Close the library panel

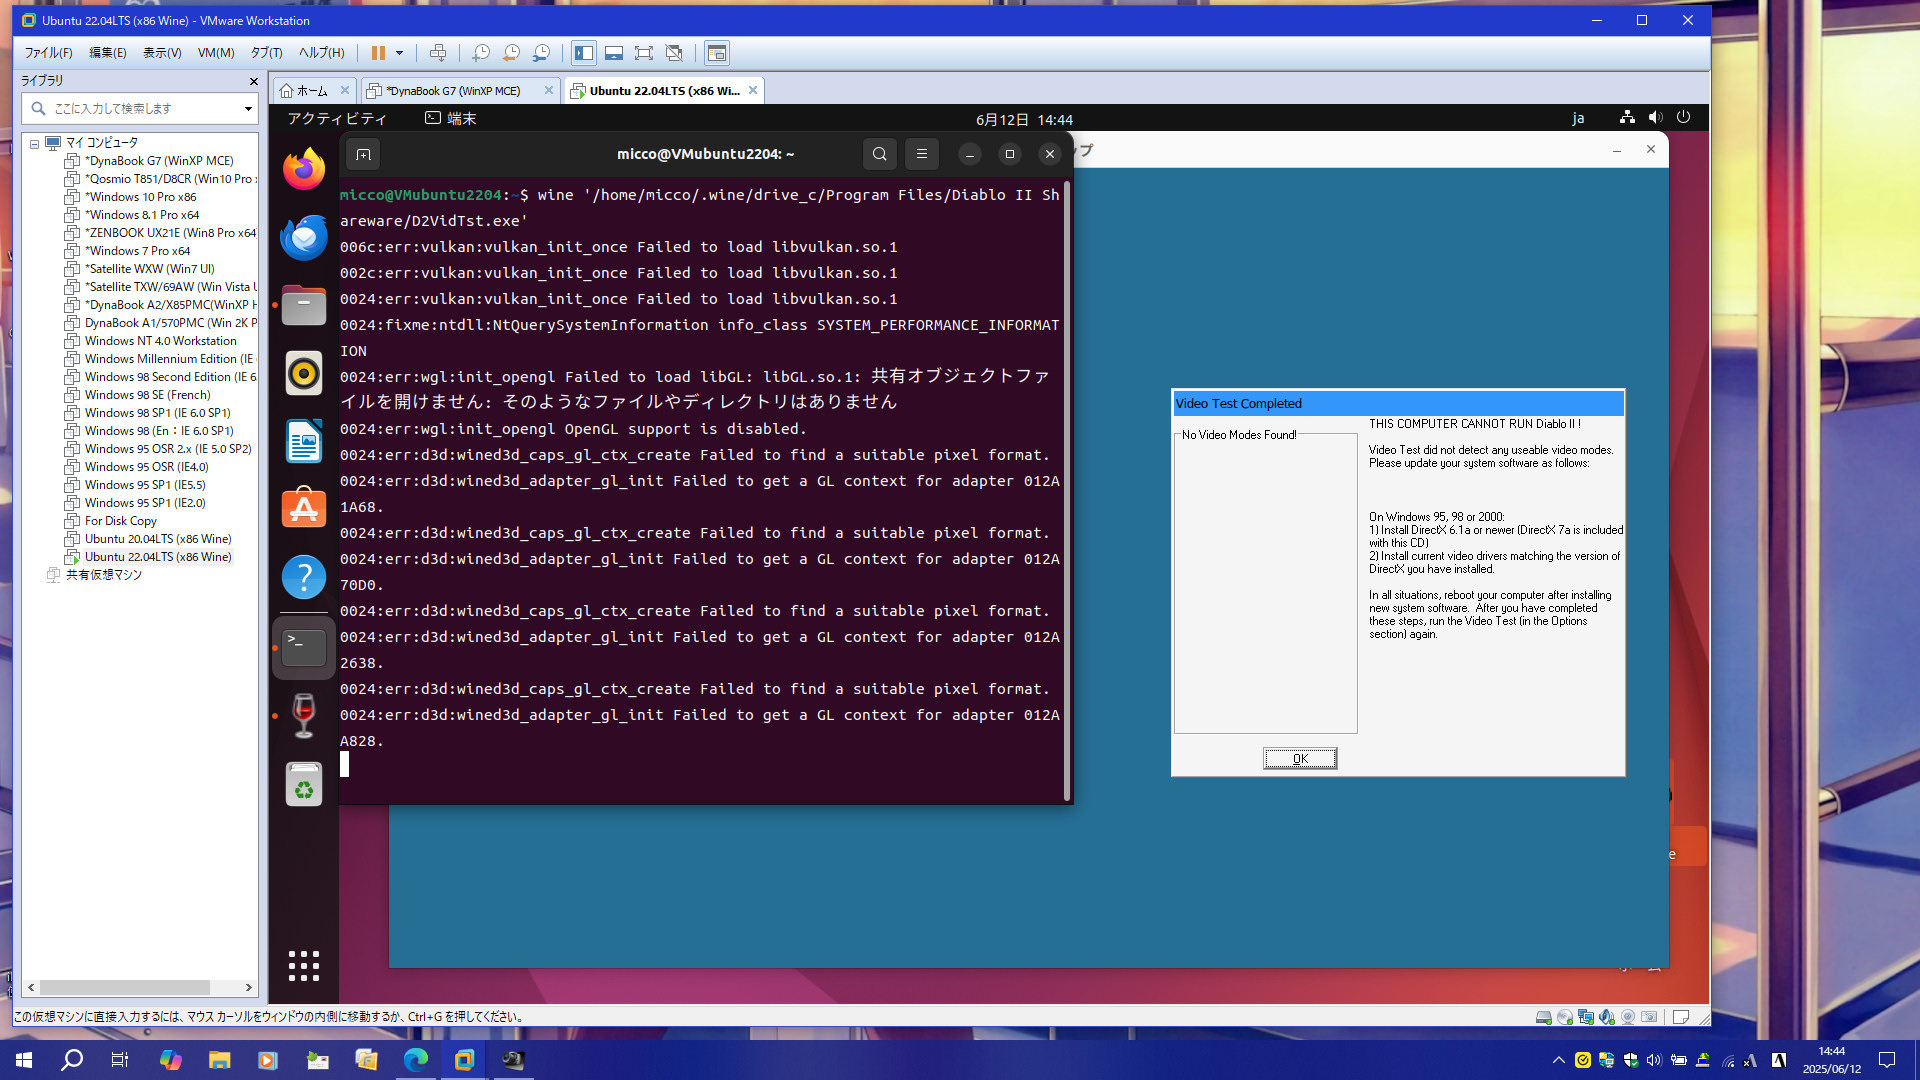253,81
